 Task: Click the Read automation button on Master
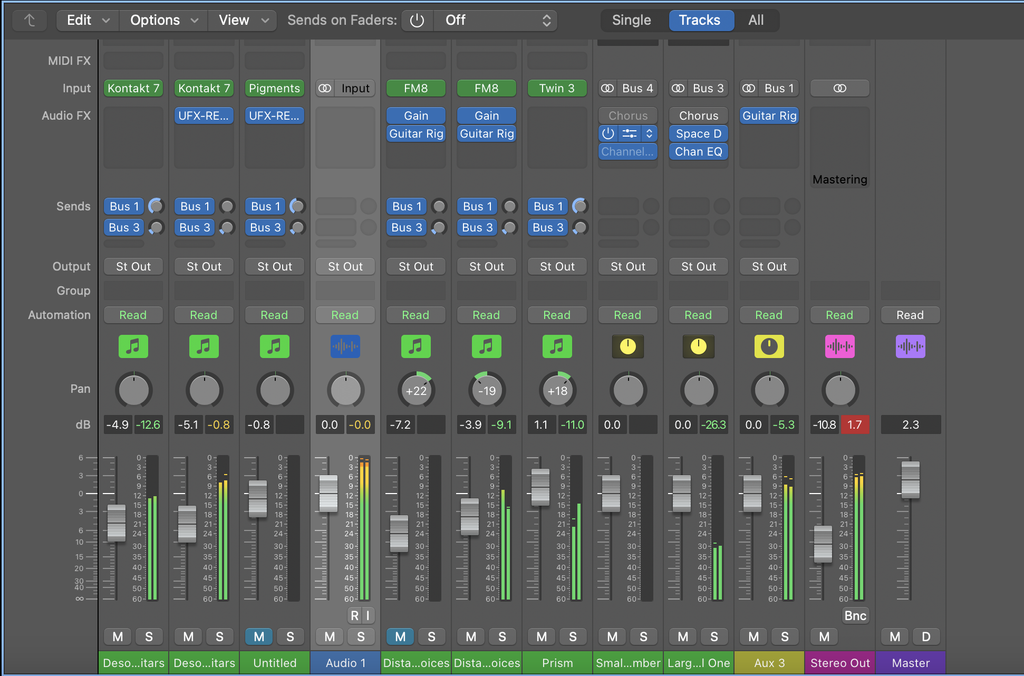pos(910,314)
